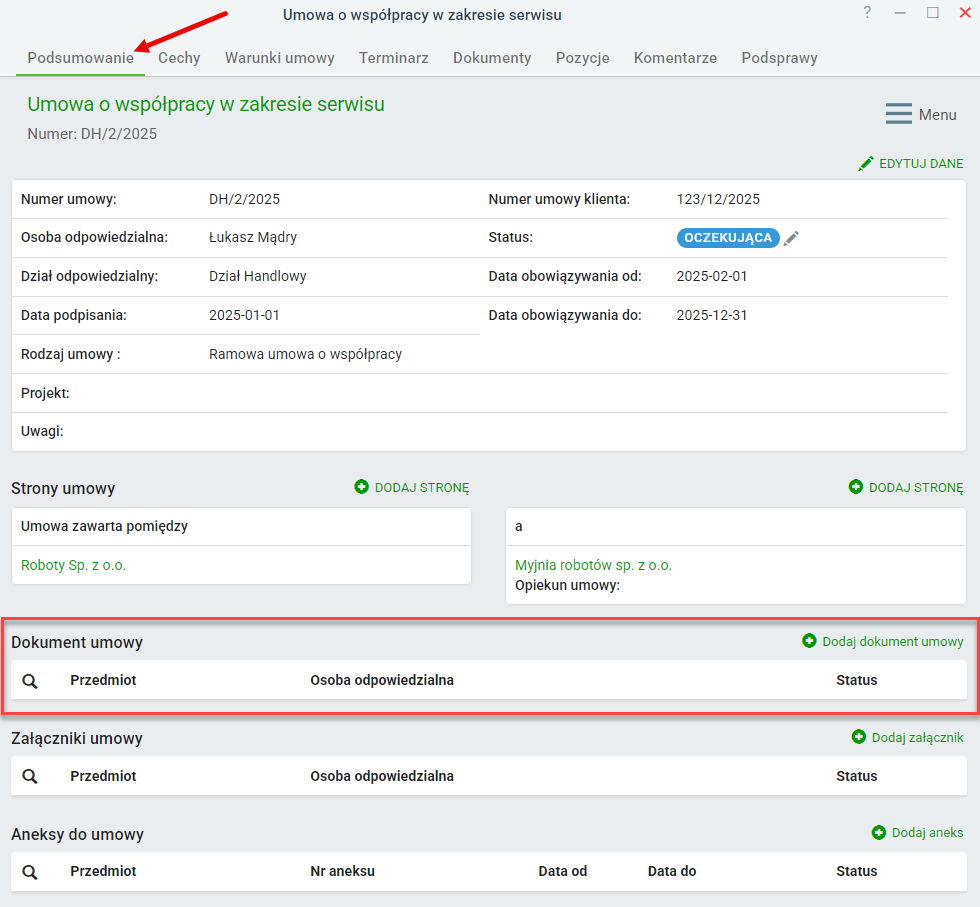This screenshot has height=907, width=980.
Task: Maximize the contract window
Action: click(932, 13)
